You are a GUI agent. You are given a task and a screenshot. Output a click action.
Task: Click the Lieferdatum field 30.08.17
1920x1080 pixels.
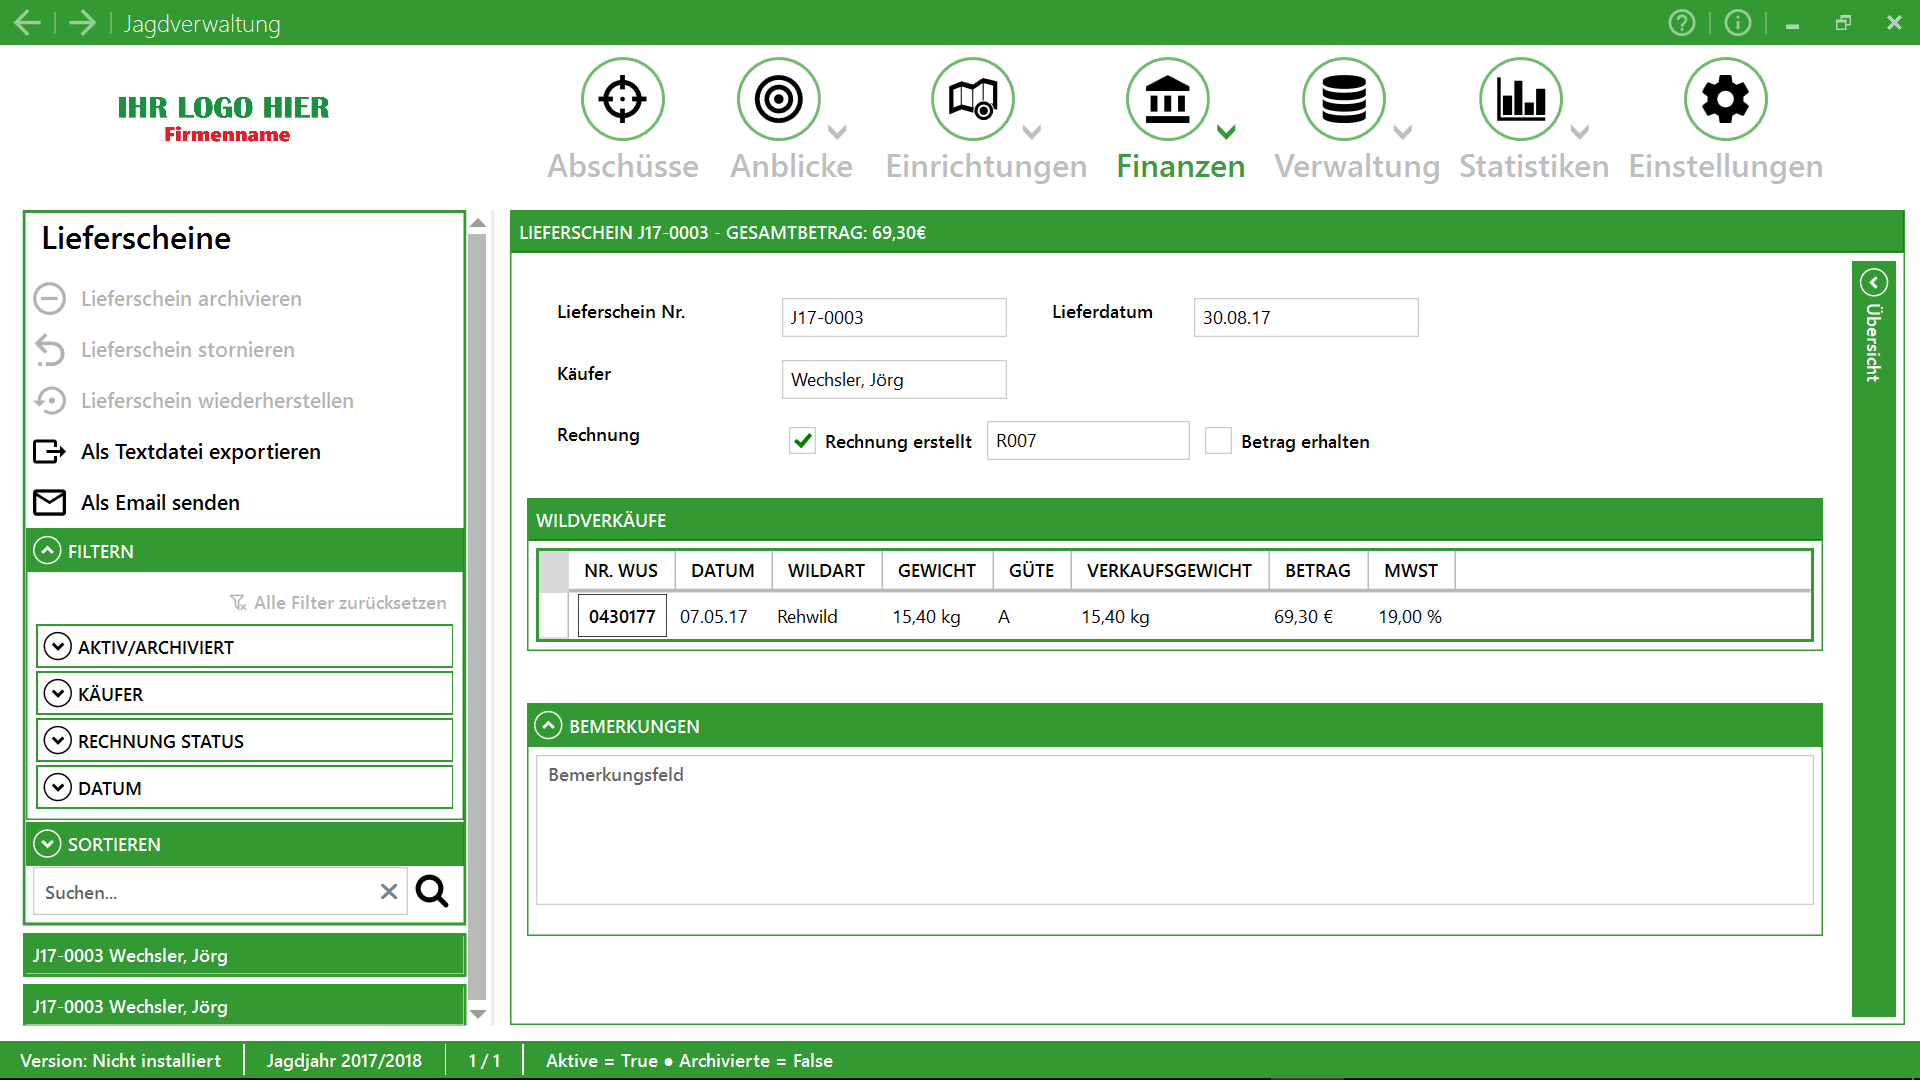click(1306, 317)
